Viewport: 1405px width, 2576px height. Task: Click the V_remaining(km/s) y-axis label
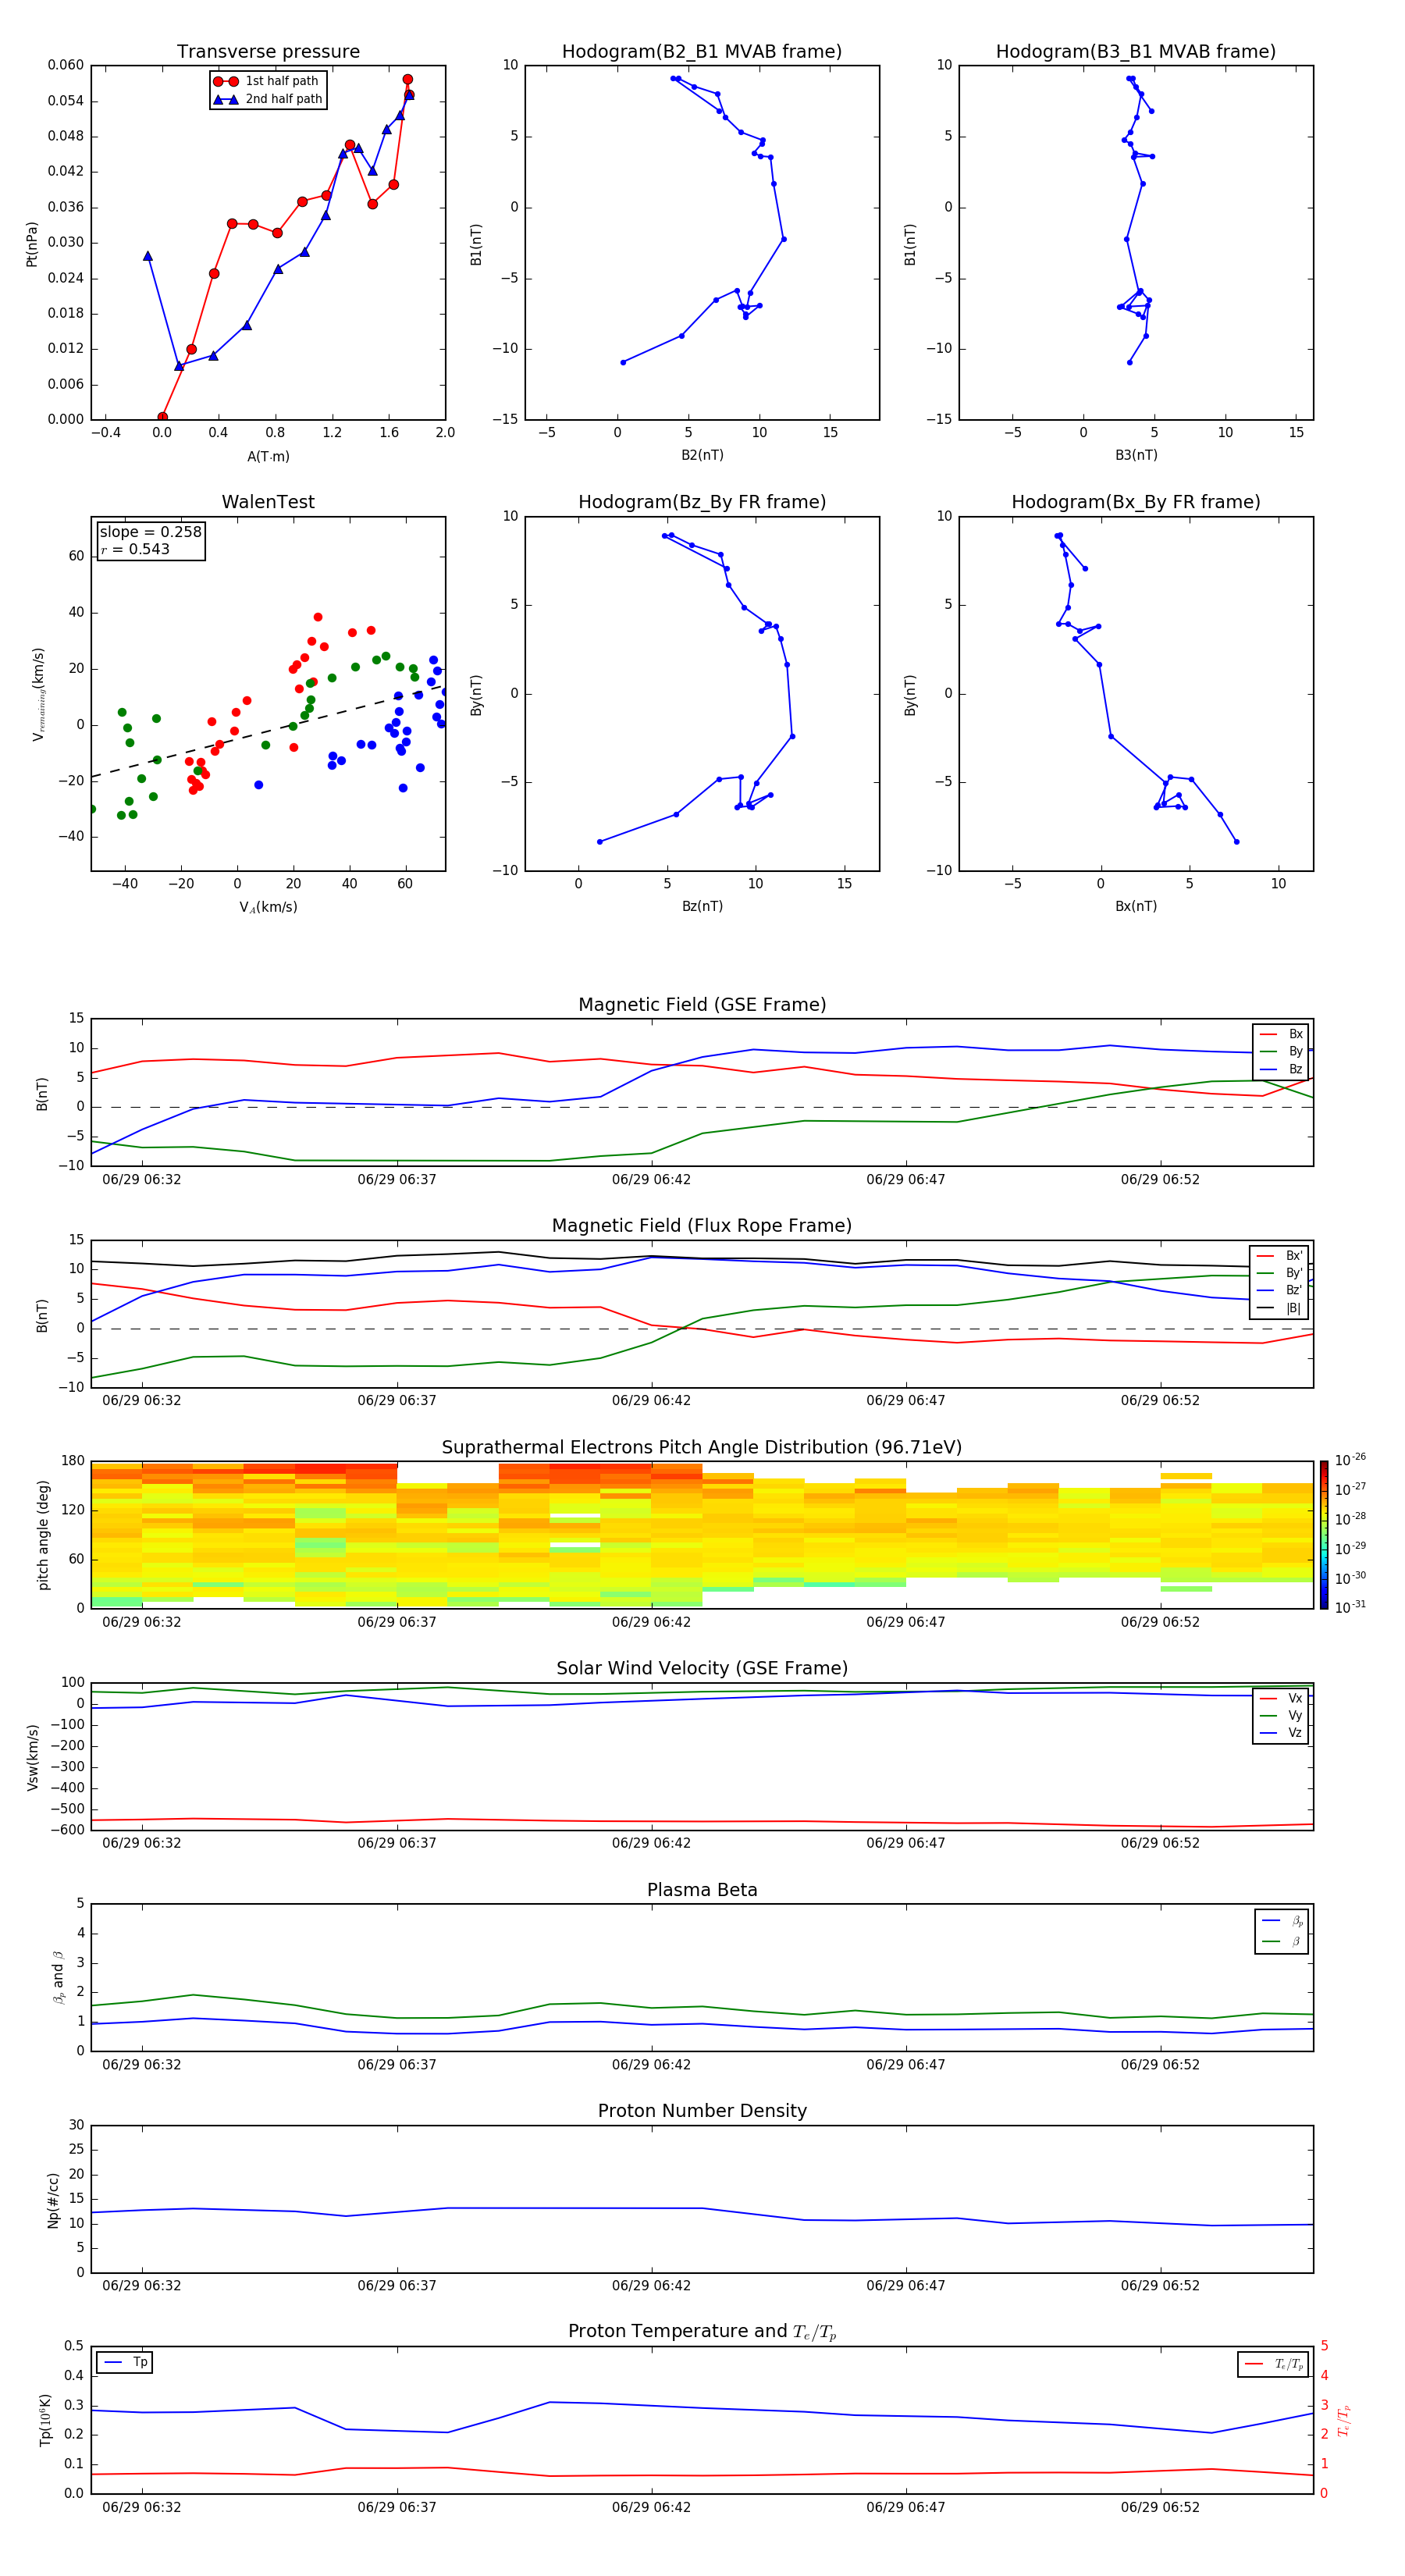(39, 694)
